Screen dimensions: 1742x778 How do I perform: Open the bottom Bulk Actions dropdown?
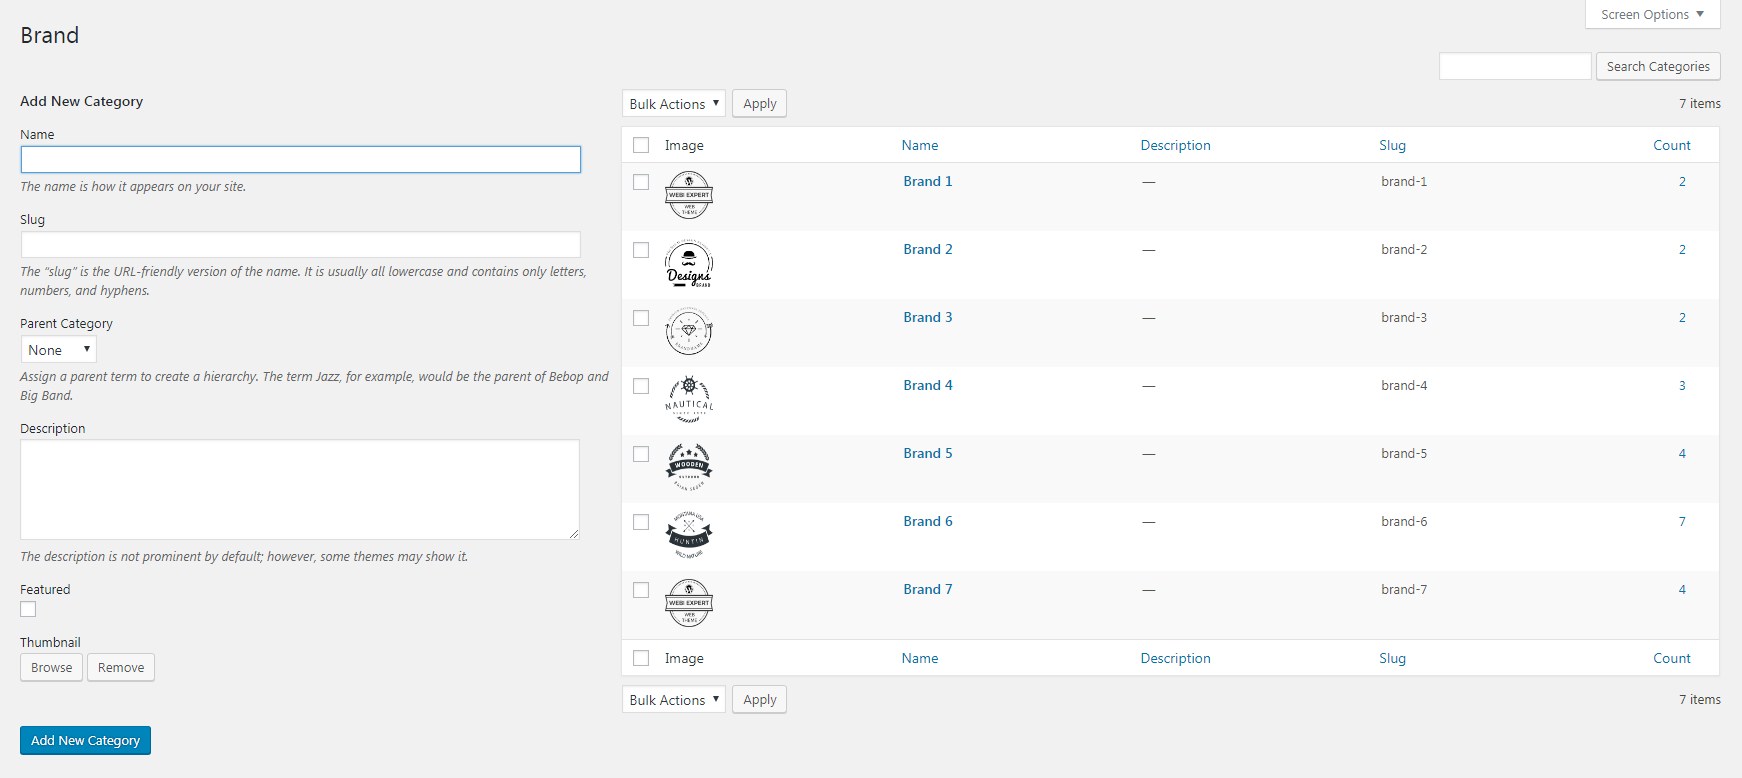point(674,700)
